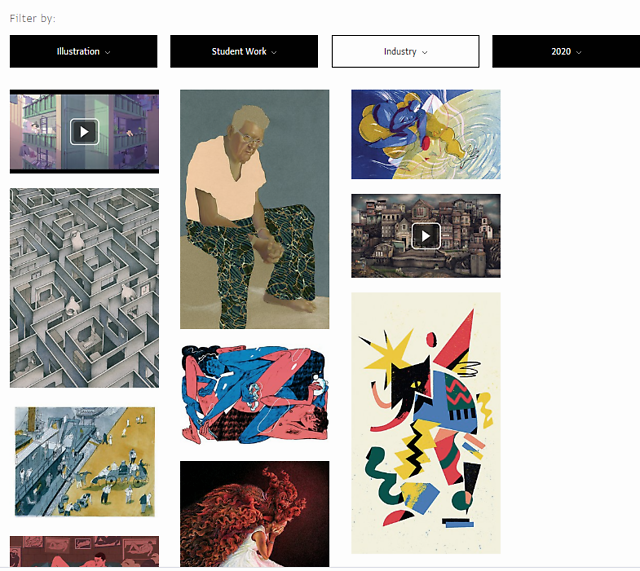Open the Illustration filter dropdown
Image resolution: width=640 pixels, height=571 pixels.
coord(83,51)
